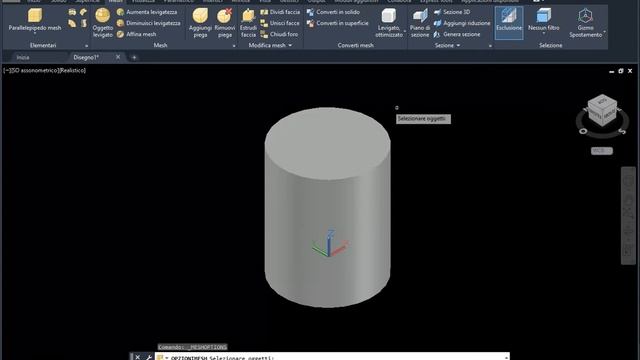Image resolution: width=640 pixels, height=360 pixels.
Task: Click Converti in solido
Action: click(333, 12)
